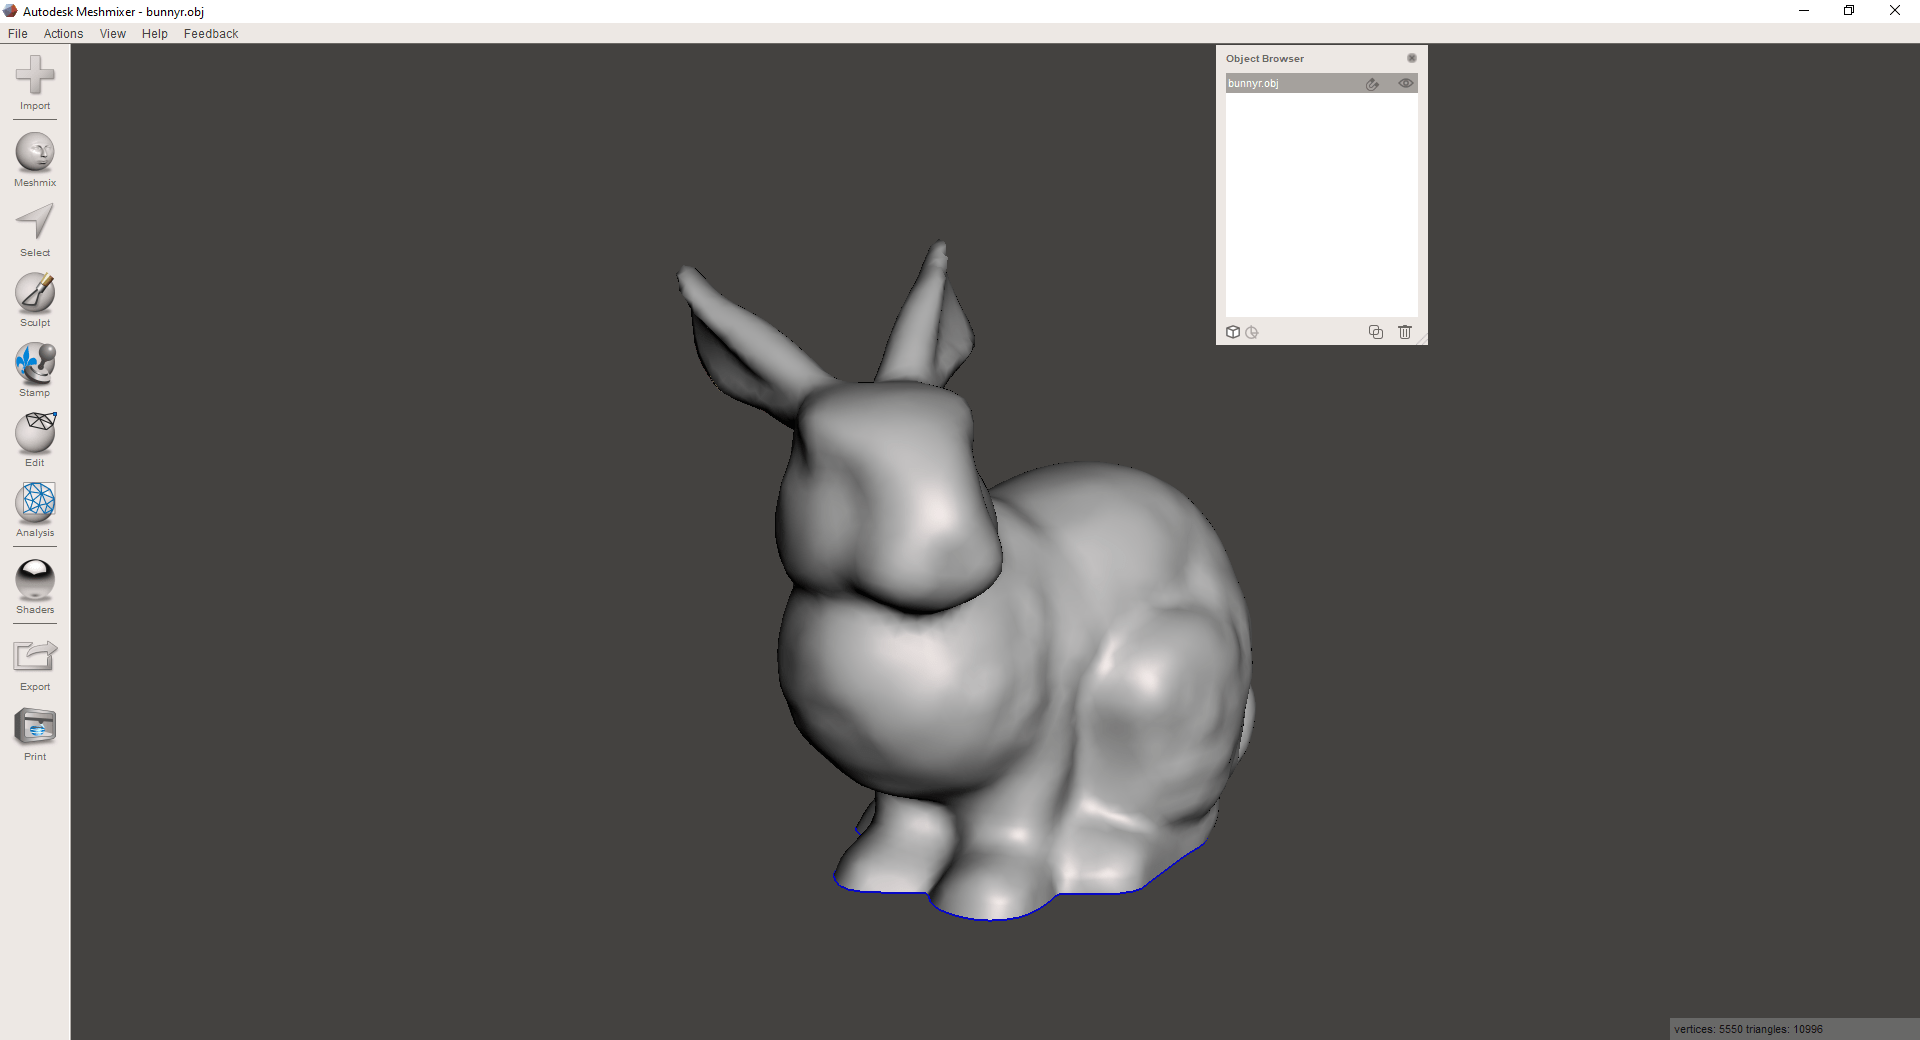The height and width of the screenshot is (1040, 1920).
Task: Click the cube icon in Object Browser
Action: [x=1233, y=332]
